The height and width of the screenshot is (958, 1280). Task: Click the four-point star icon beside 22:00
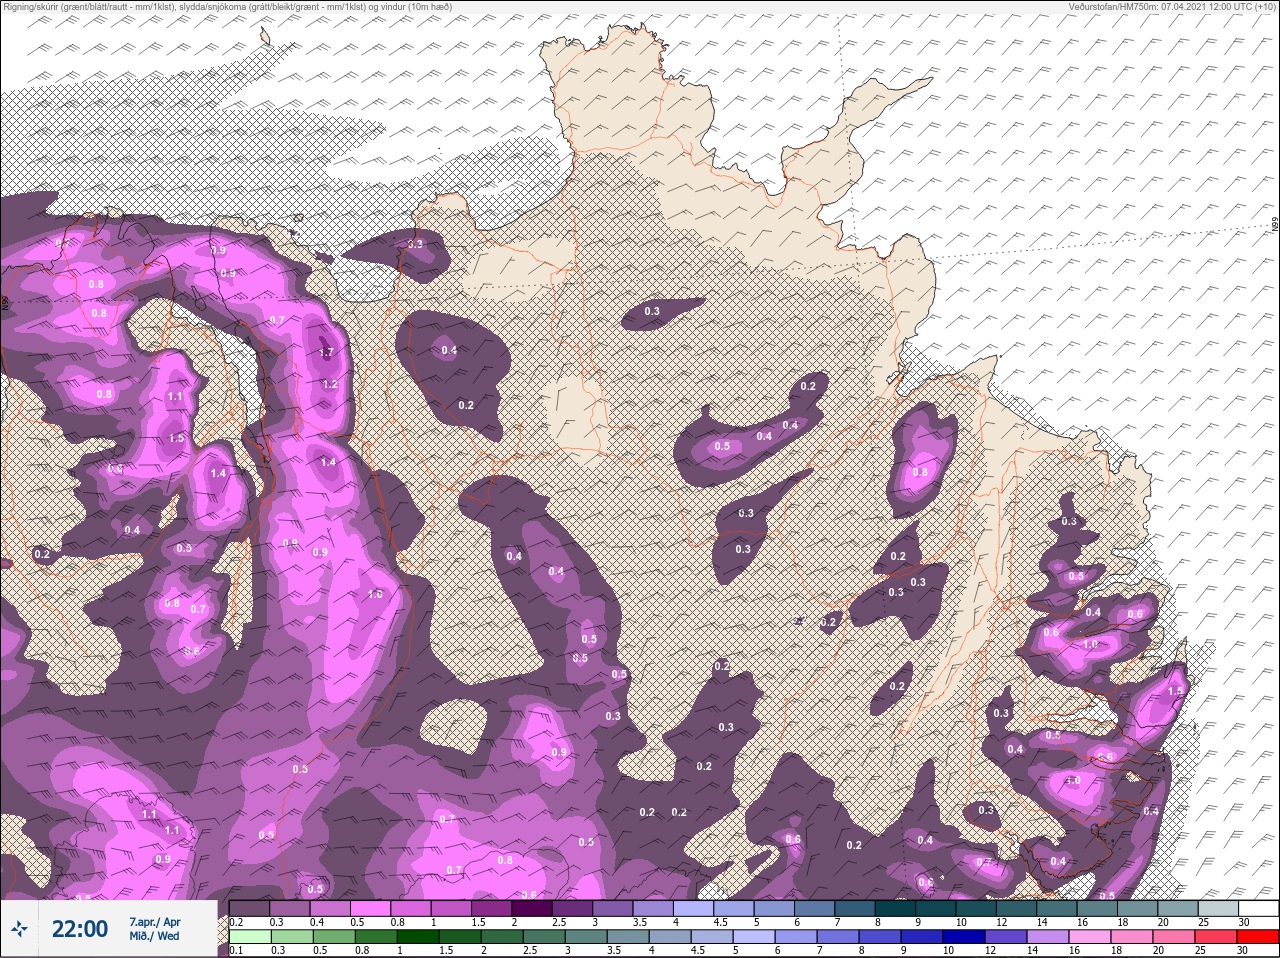pyautogui.click(x=19, y=929)
